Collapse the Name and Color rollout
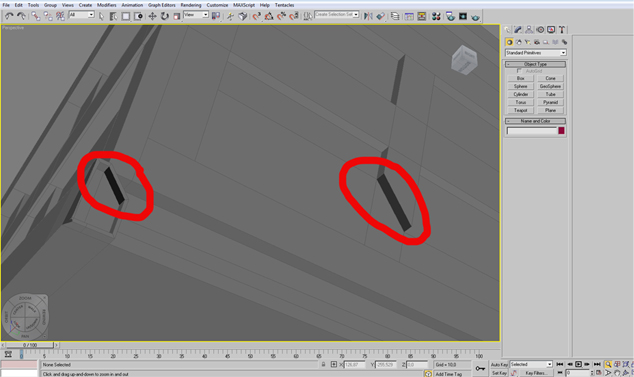Screen dimensions: 634x377 coord(535,121)
